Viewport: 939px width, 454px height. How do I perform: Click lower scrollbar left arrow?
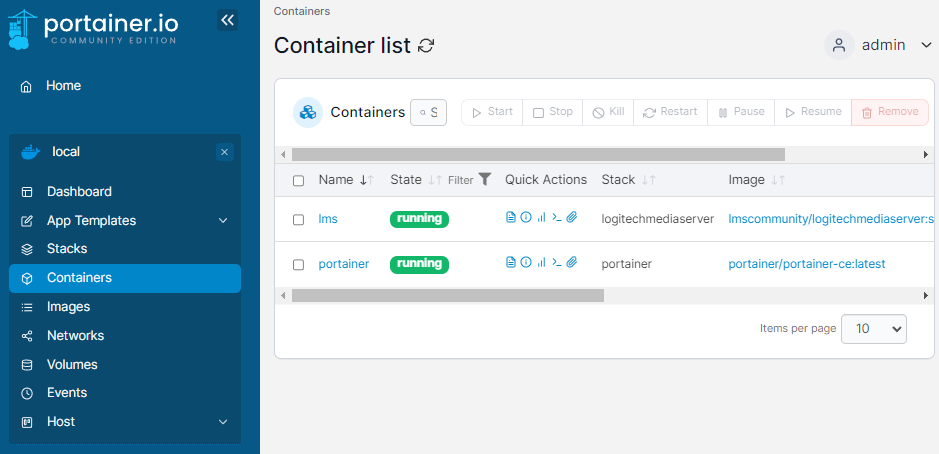pyautogui.click(x=283, y=295)
